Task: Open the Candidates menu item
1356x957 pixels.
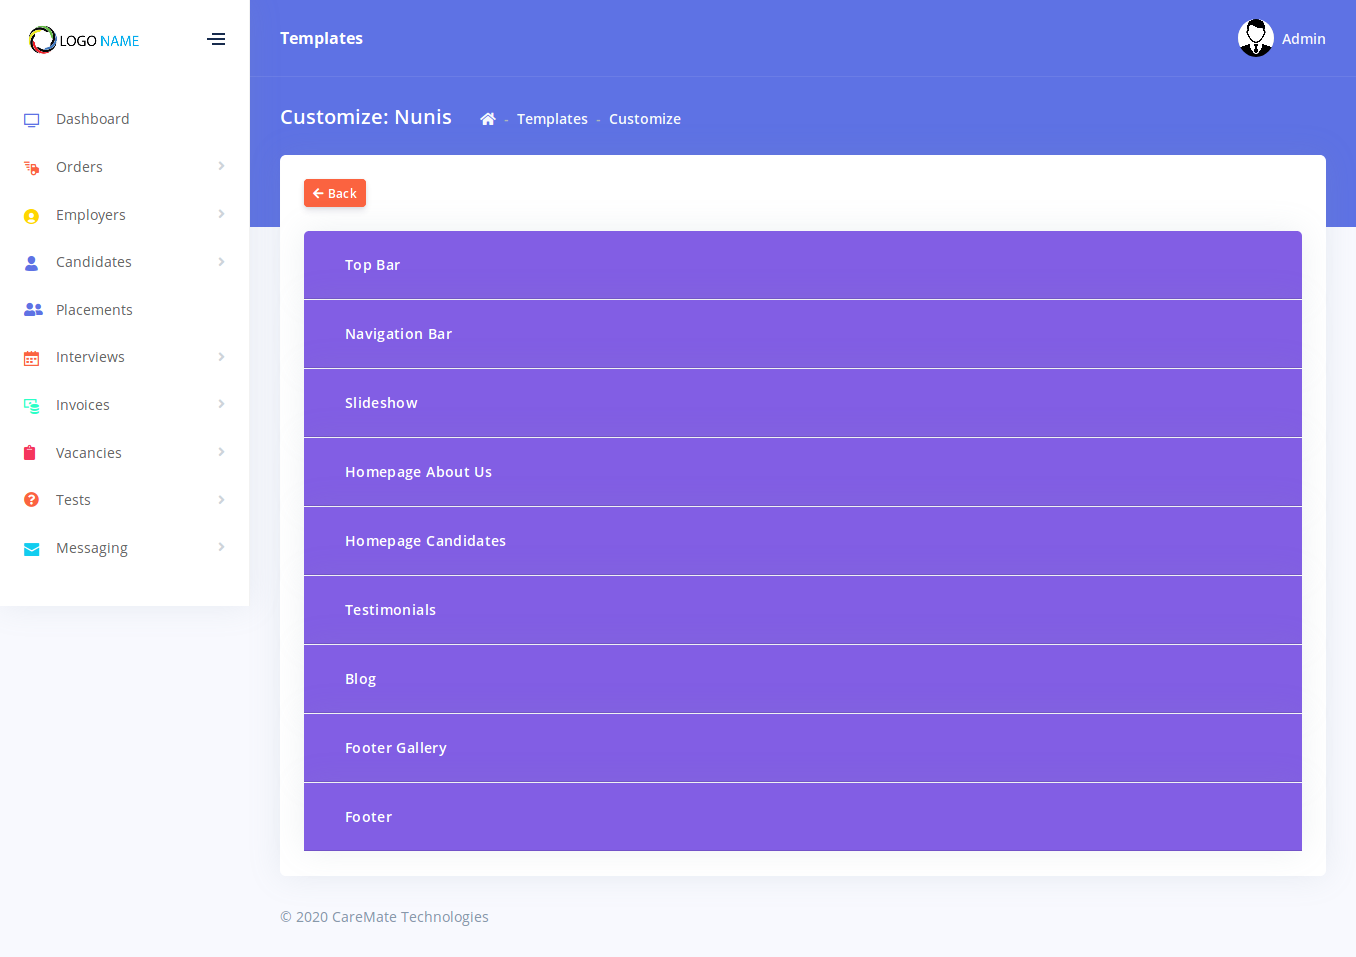Action: (94, 262)
